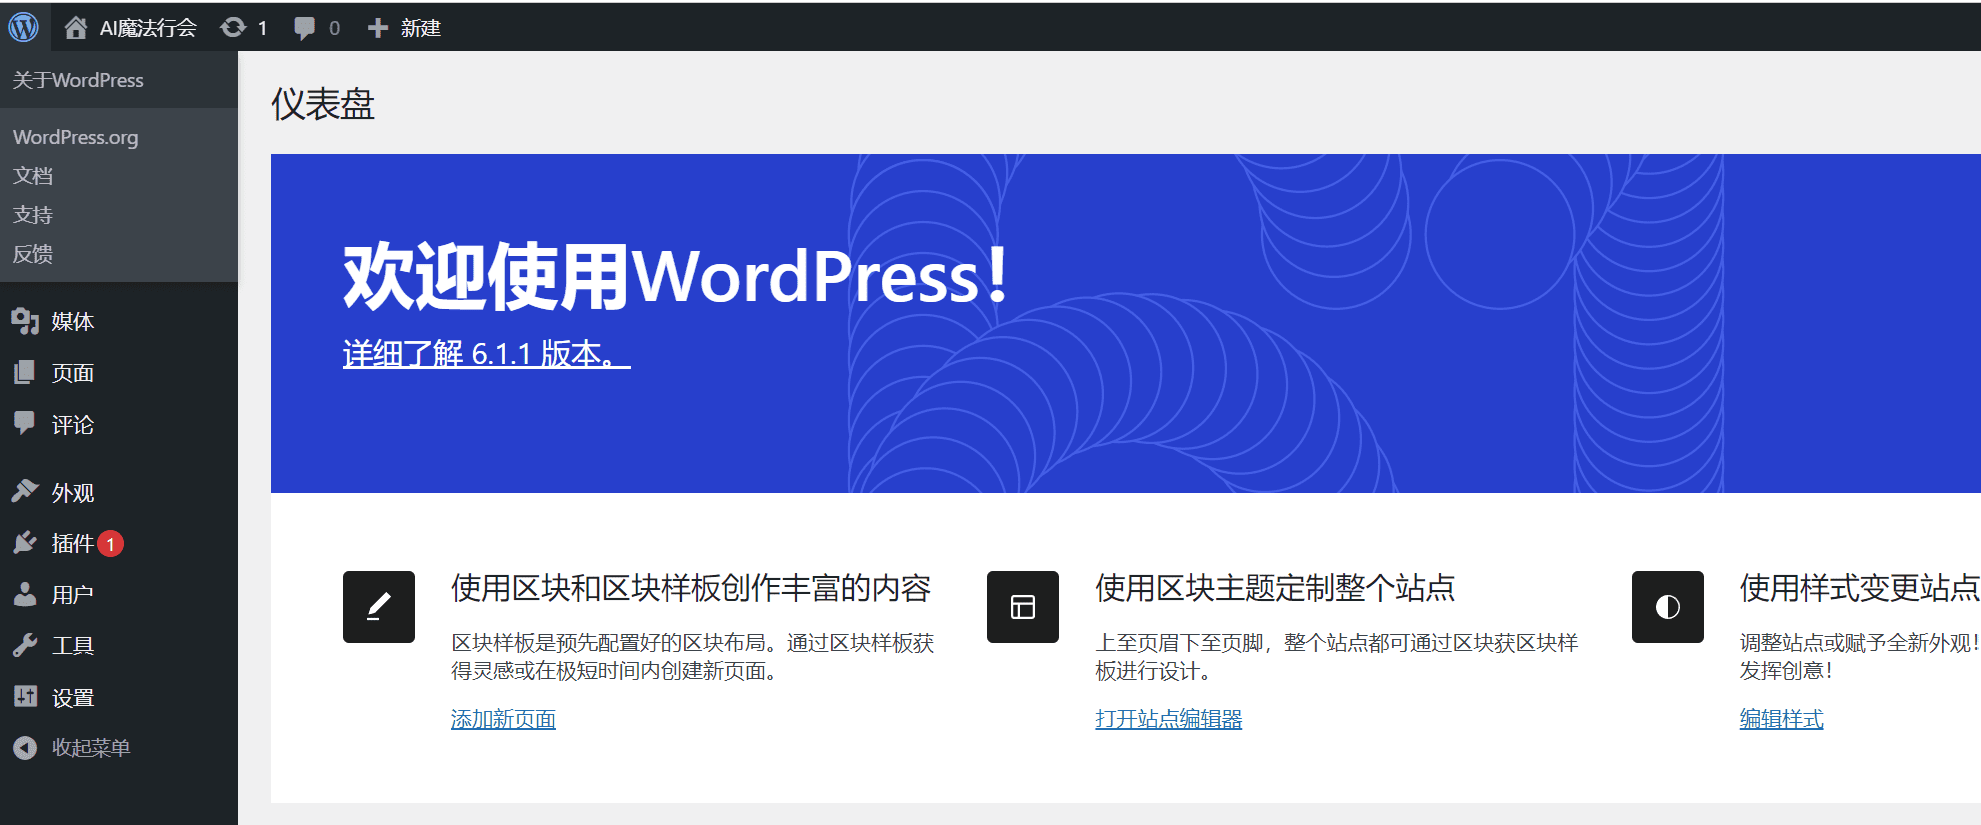Click the home icon beside AI魔法行会
This screenshot has height=825, width=1981.
pos(76,27)
